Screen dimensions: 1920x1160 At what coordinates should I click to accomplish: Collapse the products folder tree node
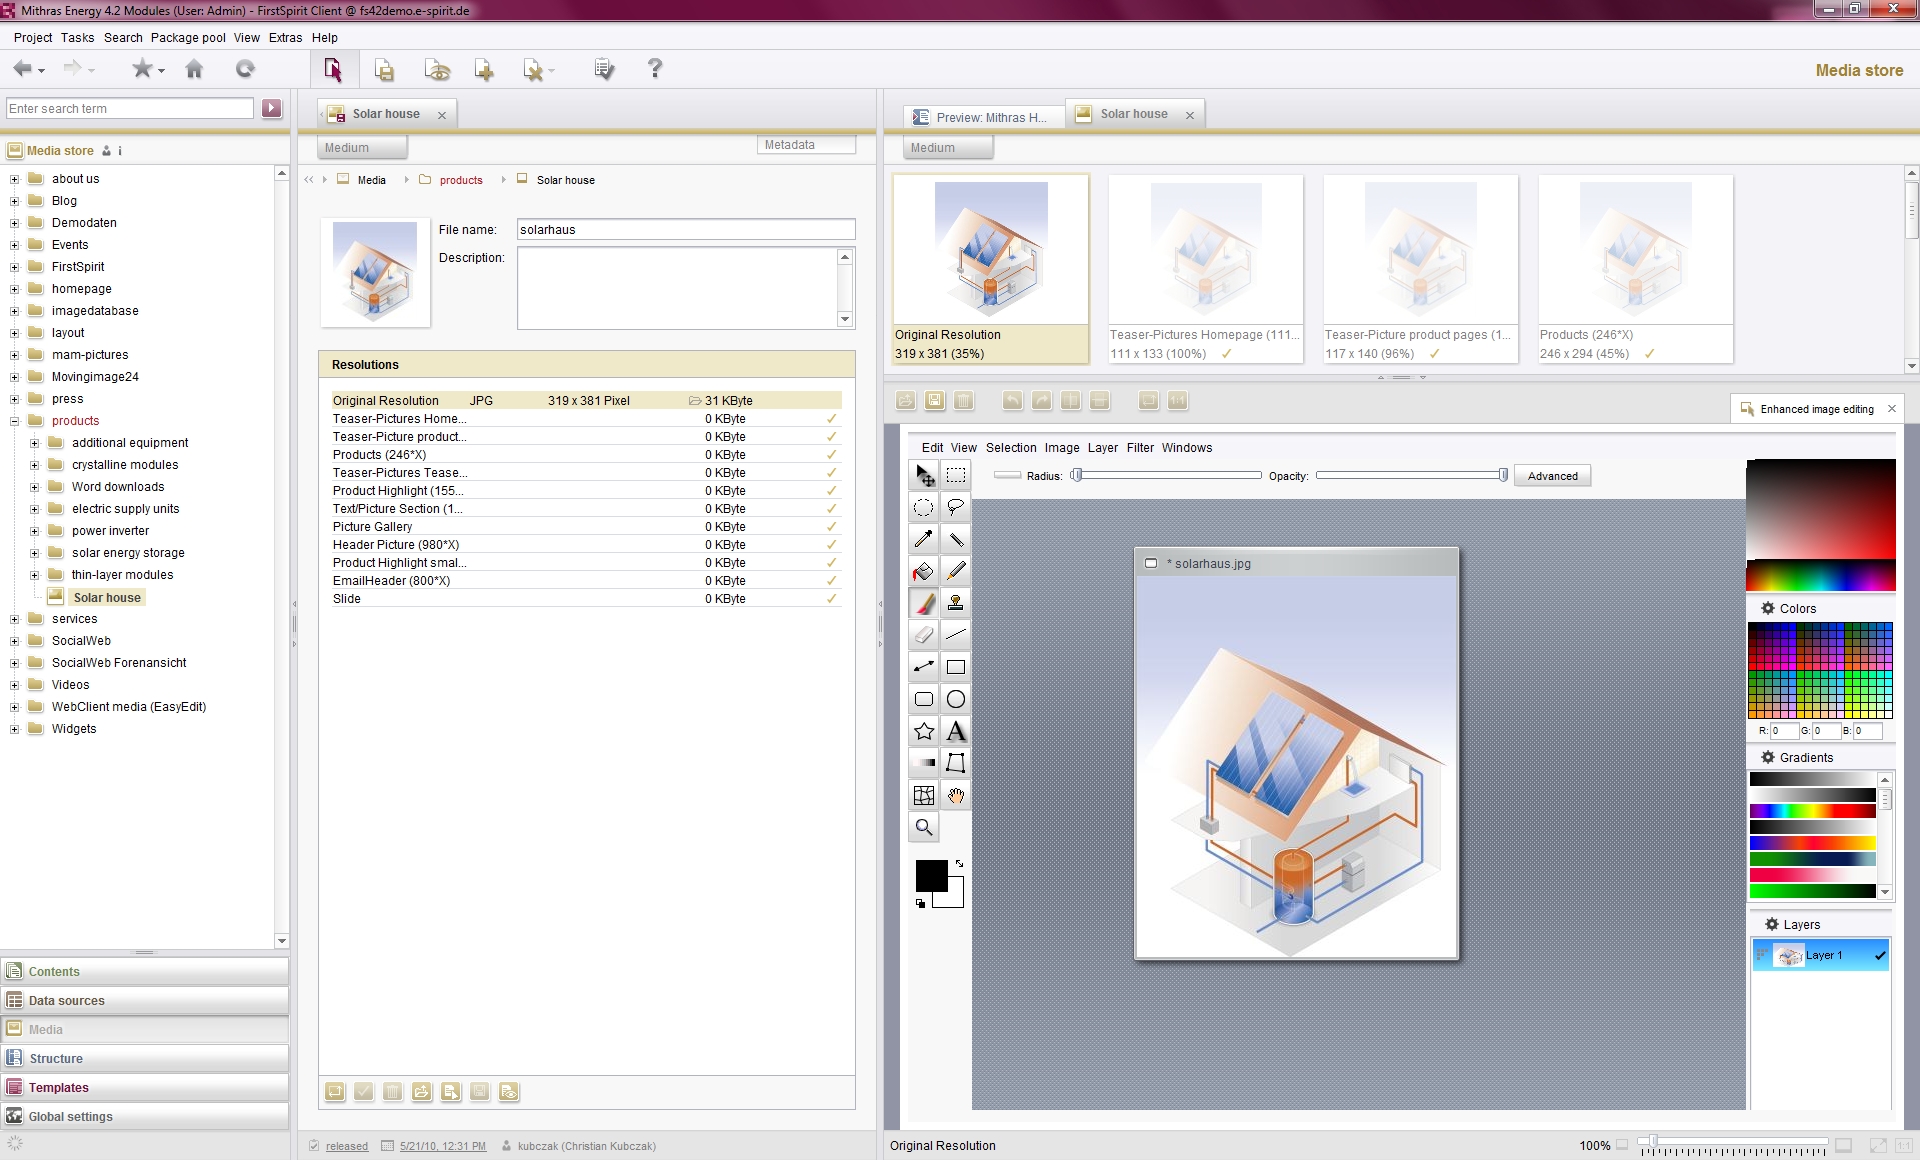[15, 421]
